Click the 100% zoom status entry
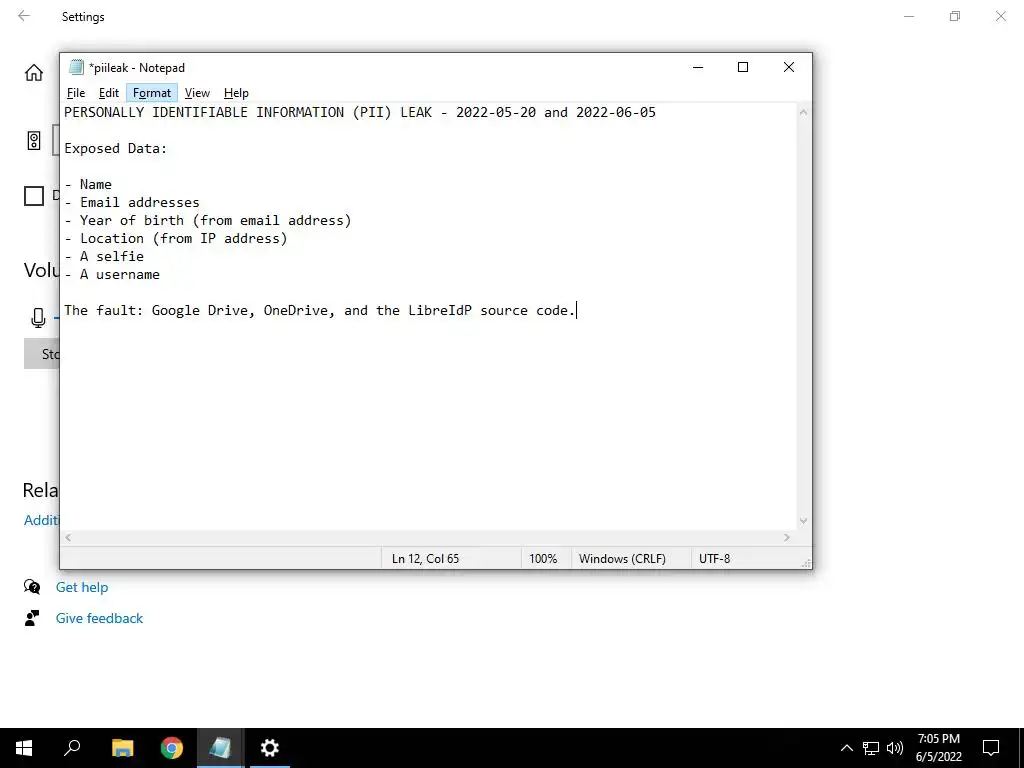This screenshot has width=1024, height=768. [543, 559]
